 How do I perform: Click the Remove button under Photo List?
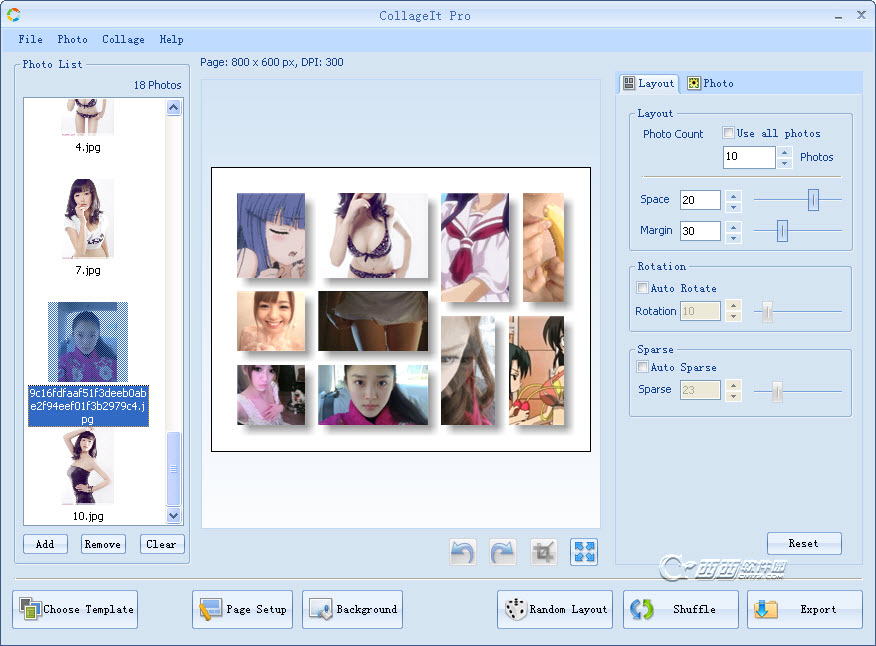tap(103, 544)
